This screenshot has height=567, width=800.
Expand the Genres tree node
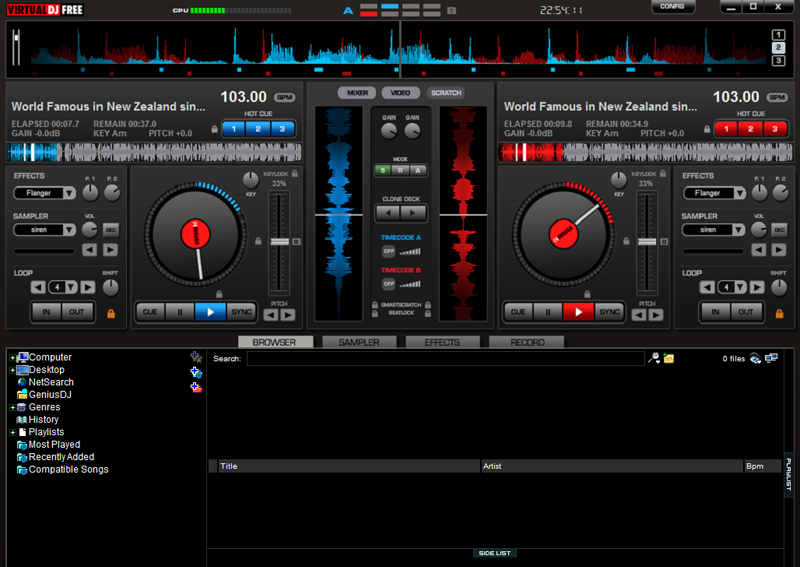12,408
